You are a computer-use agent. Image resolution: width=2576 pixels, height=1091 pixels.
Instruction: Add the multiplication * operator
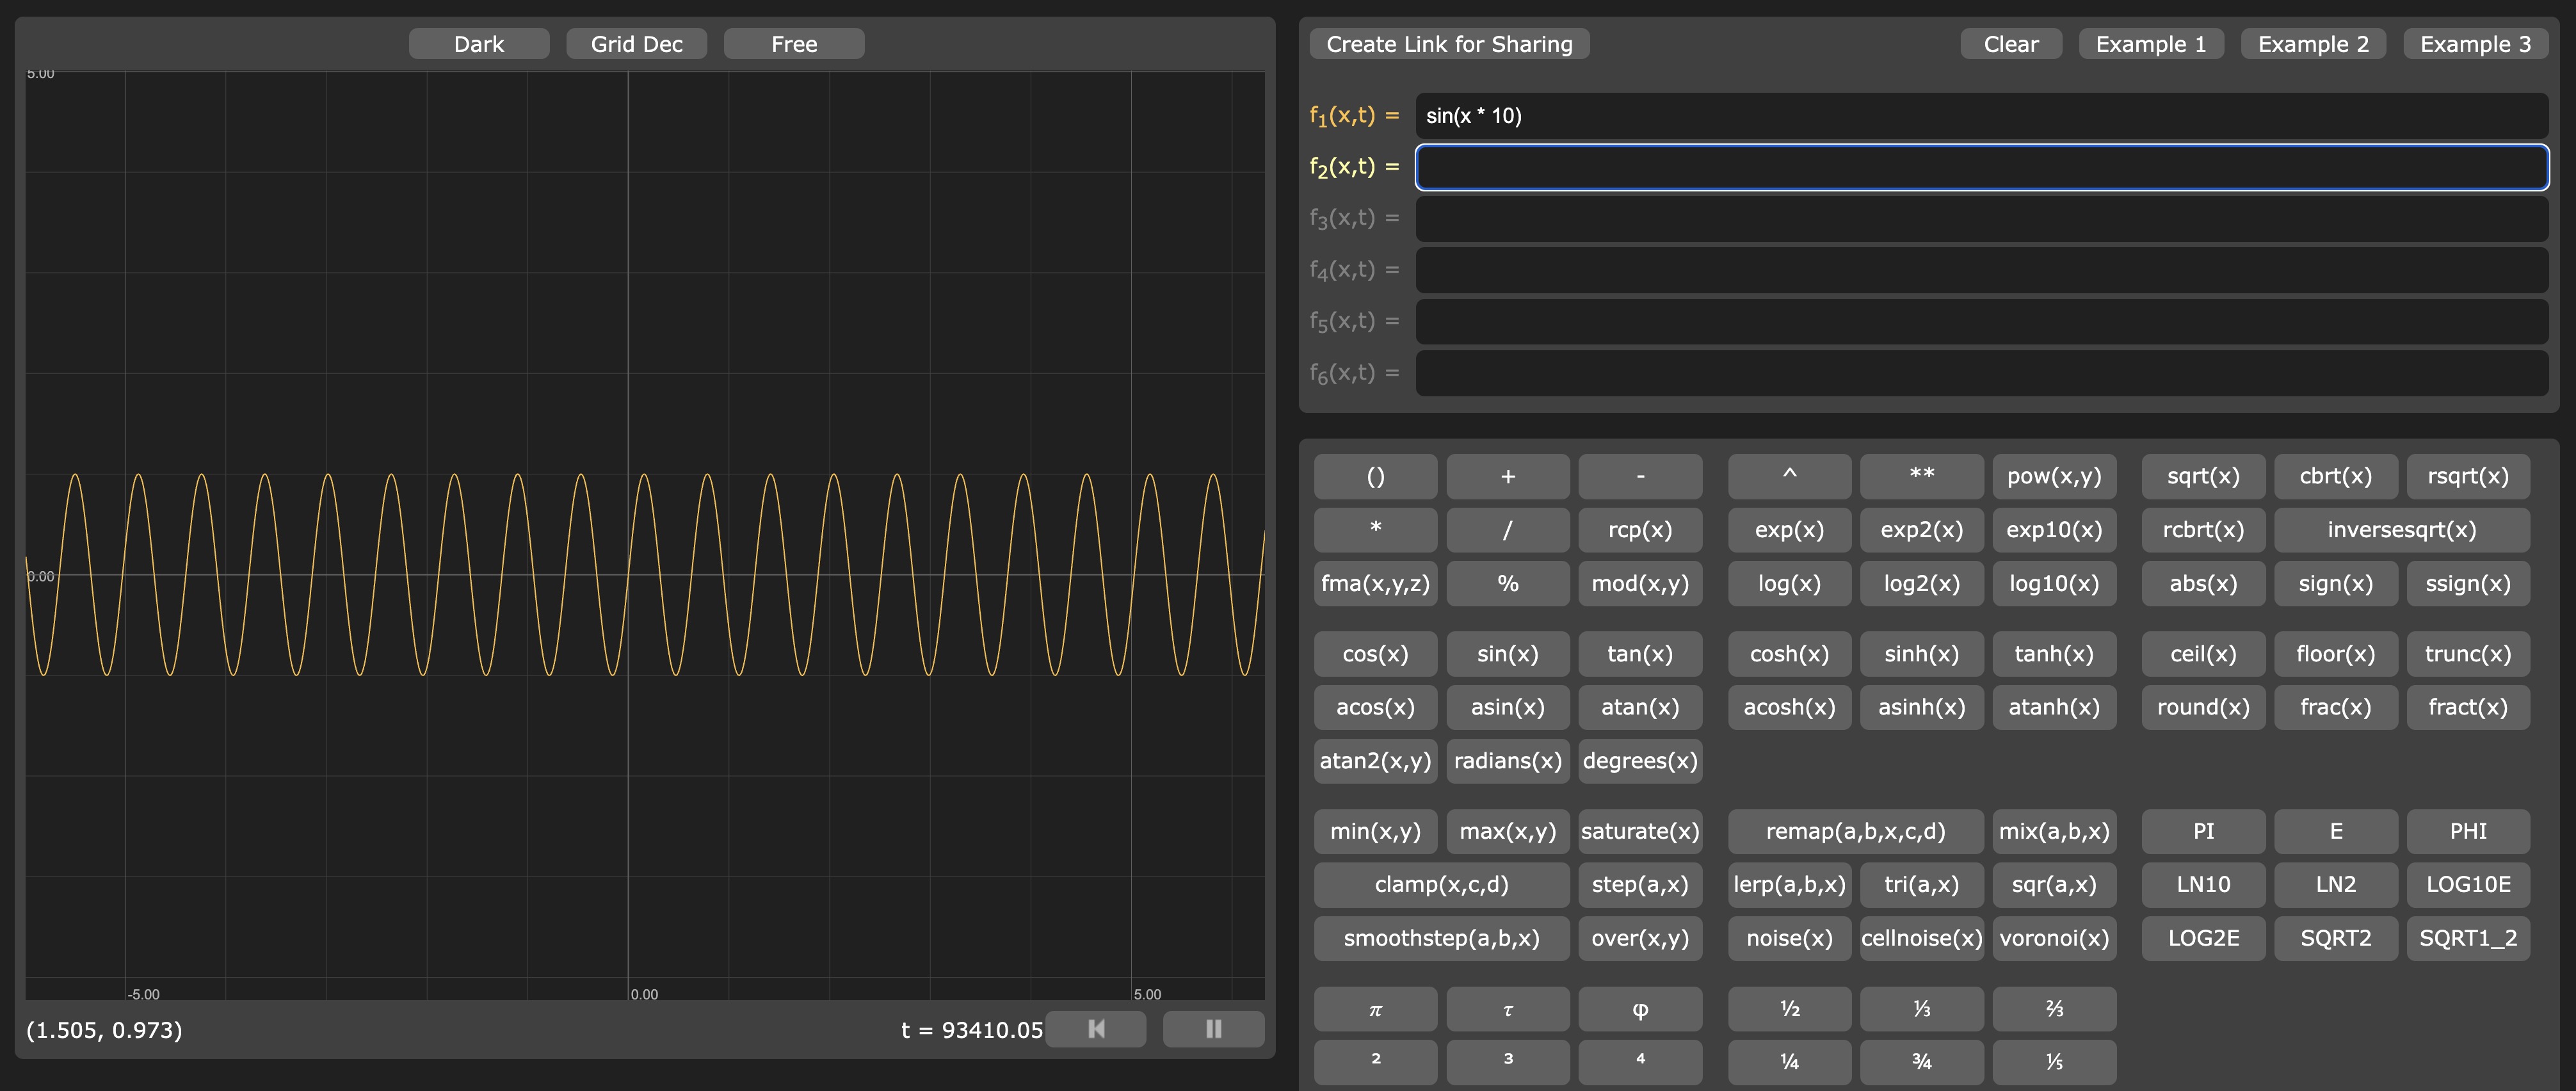point(1375,529)
